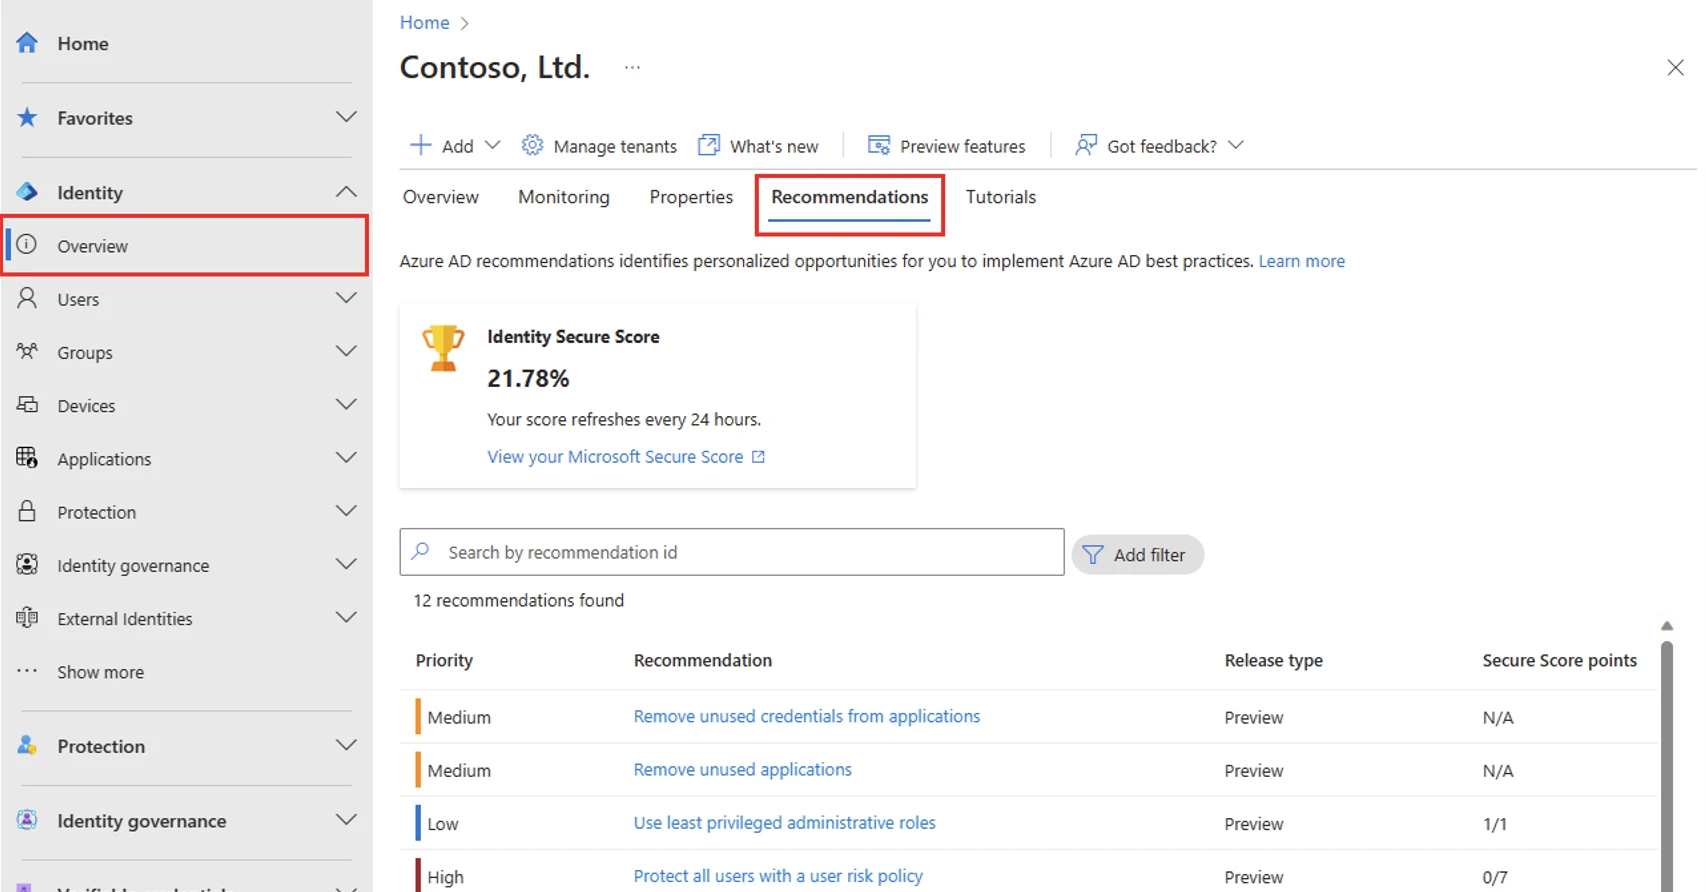1706x892 pixels.
Task: Click the Identity governance icon under Identity
Action: coord(27,565)
